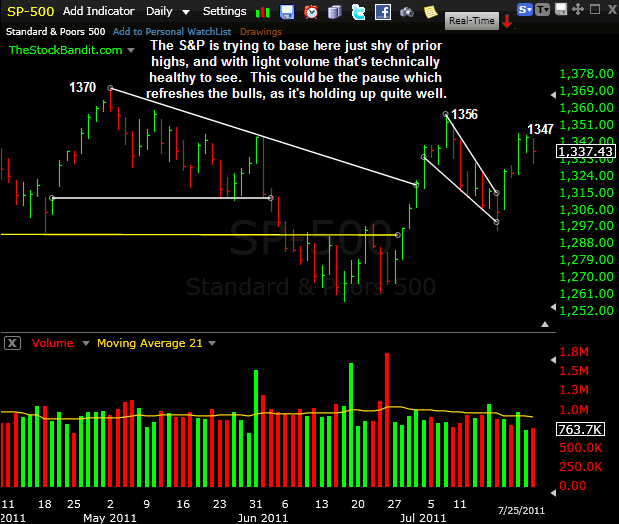Click the Real-Time button
Image resolution: width=619 pixels, height=524 pixels.
point(472,21)
